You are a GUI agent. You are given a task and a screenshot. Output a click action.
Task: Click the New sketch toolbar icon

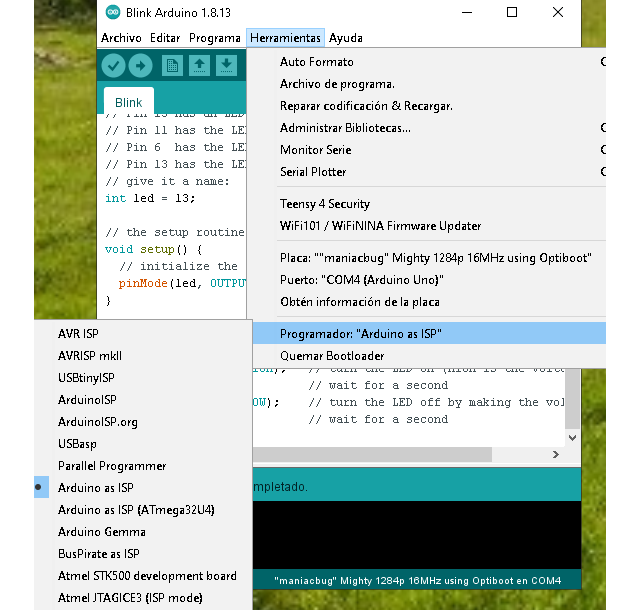click(x=172, y=66)
